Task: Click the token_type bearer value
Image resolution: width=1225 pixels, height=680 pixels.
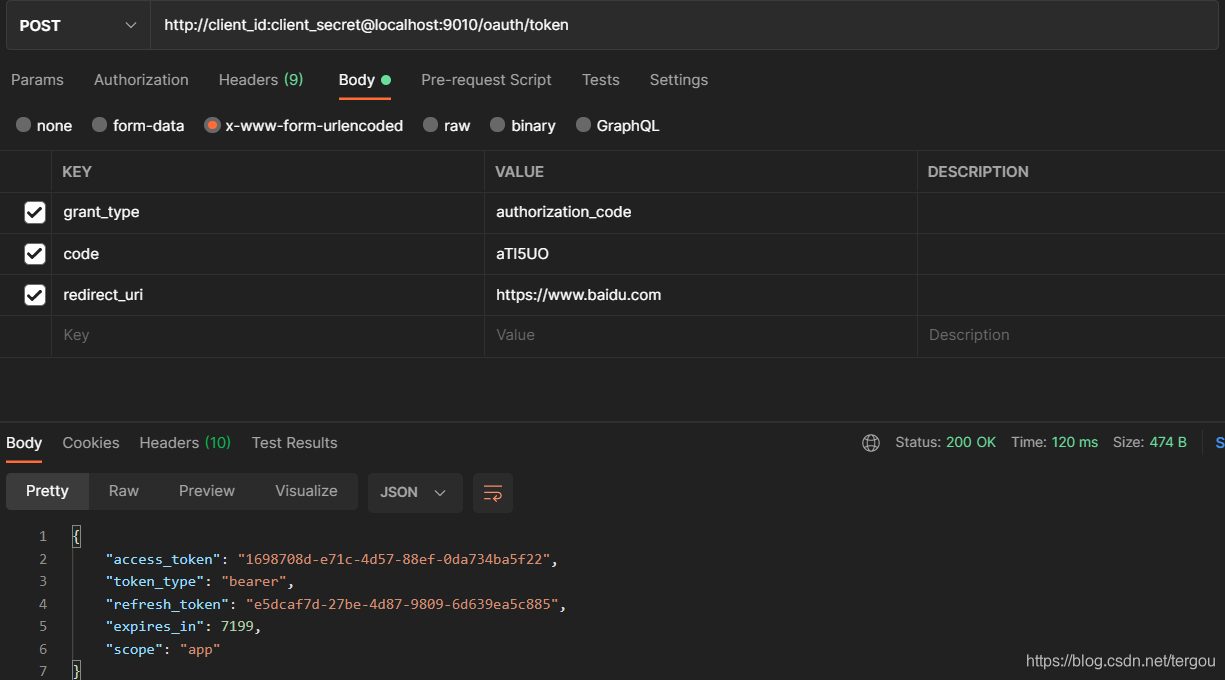Action: coord(255,582)
